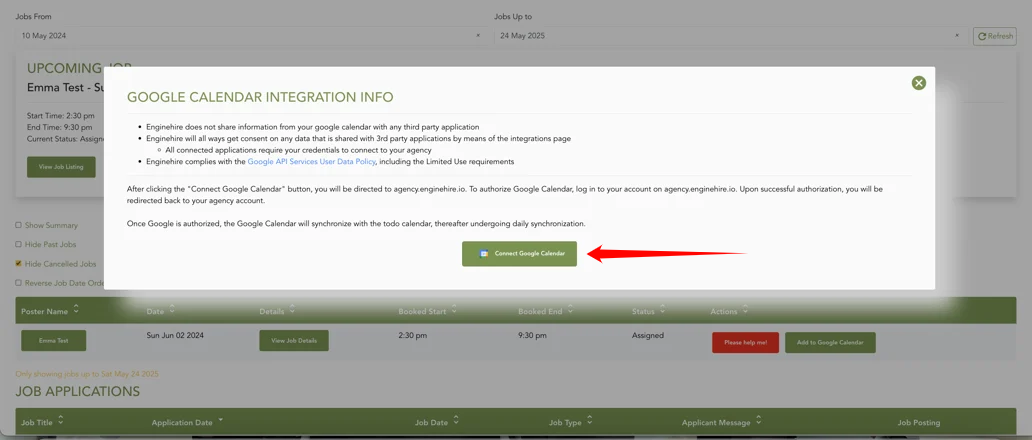
Task: Open Google API Services User Data Policy link
Action: (x=311, y=161)
